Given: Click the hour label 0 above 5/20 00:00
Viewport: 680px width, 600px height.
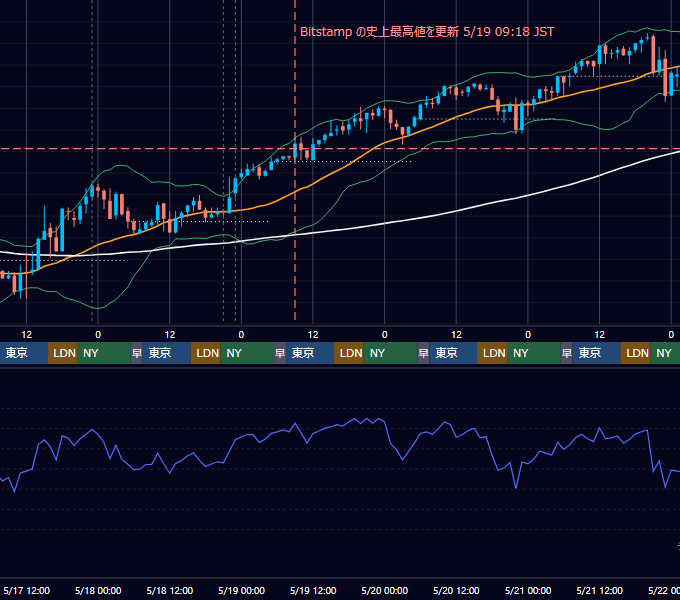Looking at the screenshot, I should [385, 335].
